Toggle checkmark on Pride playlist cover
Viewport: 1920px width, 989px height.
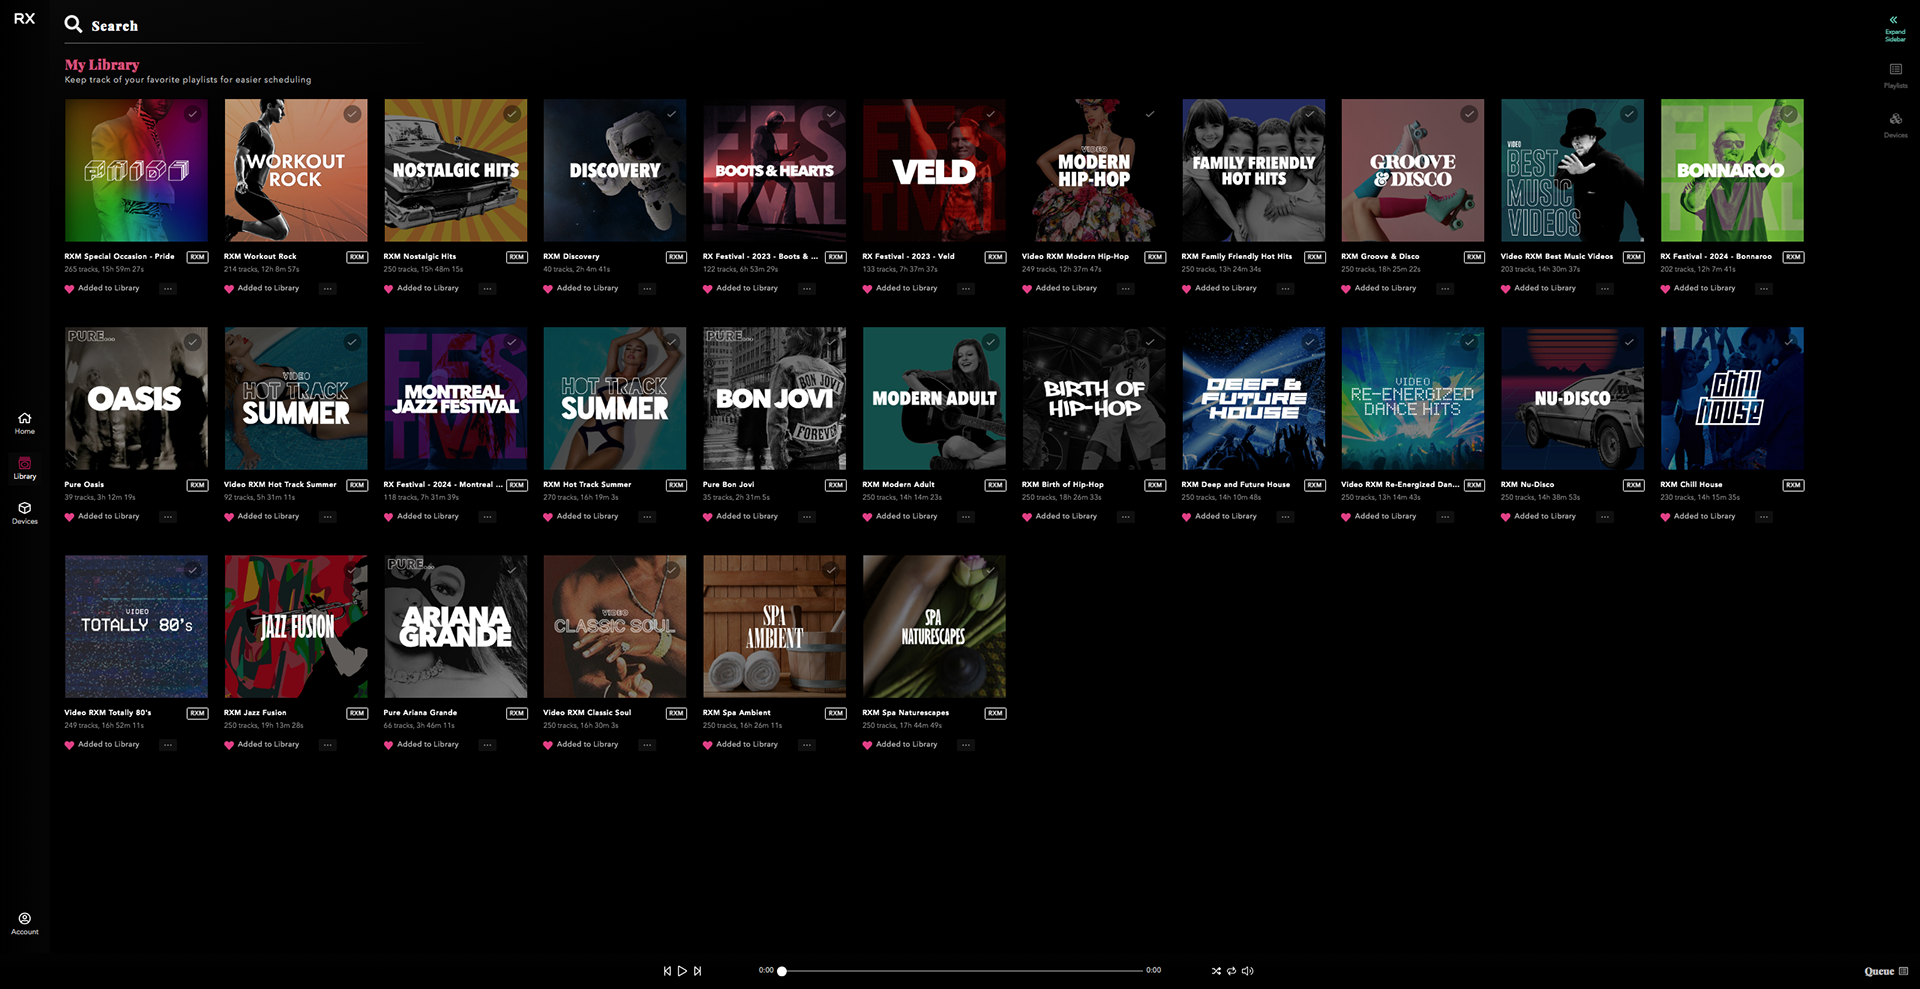pos(192,114)
